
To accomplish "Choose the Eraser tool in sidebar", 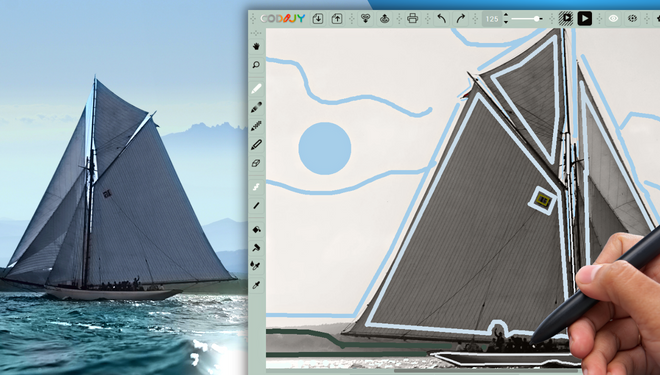I will click(256, 163).
